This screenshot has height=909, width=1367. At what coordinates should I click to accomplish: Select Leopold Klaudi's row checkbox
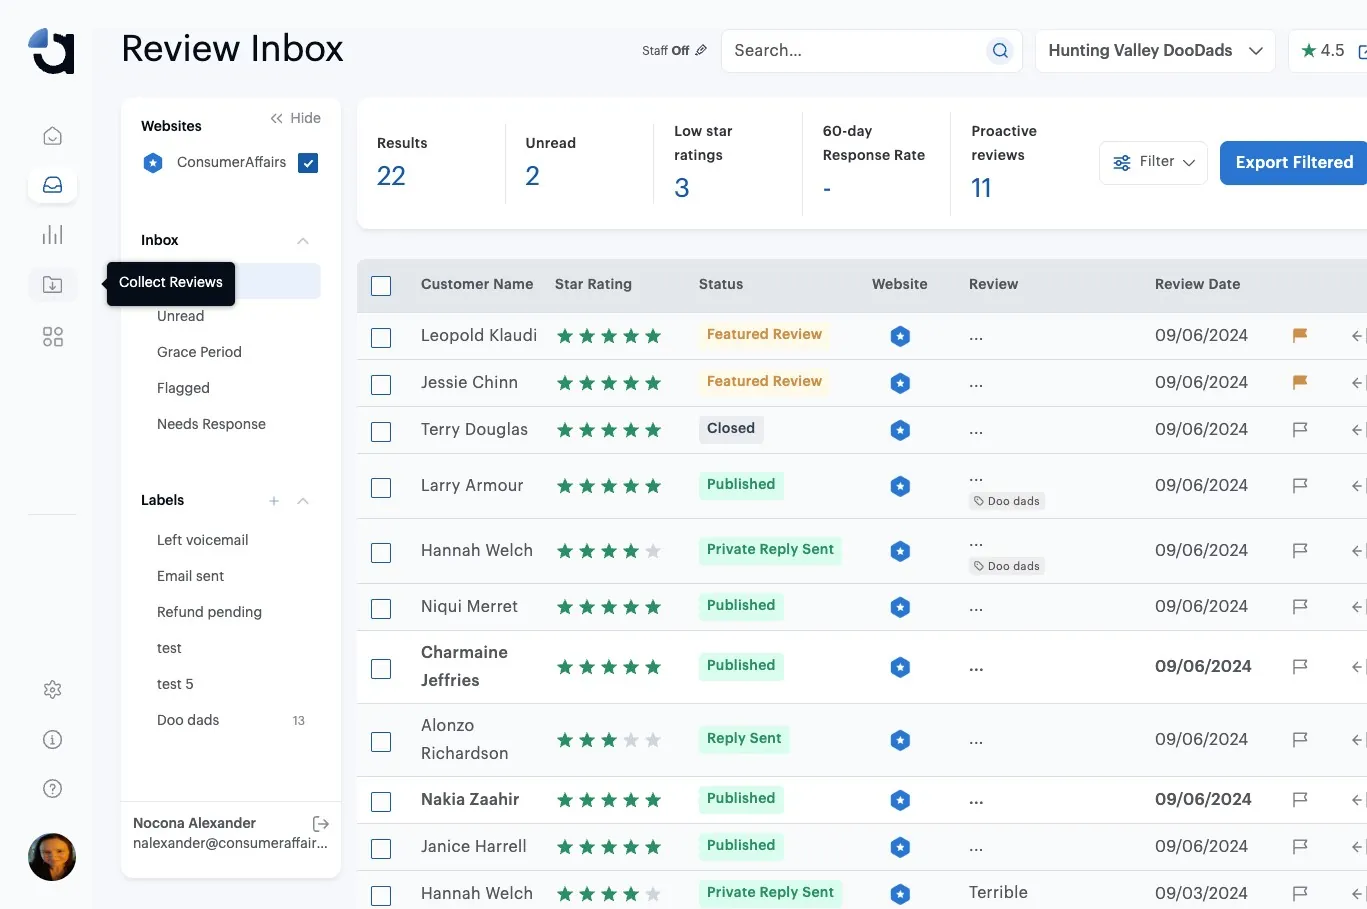pyautogui.click(x=381, y=338)
